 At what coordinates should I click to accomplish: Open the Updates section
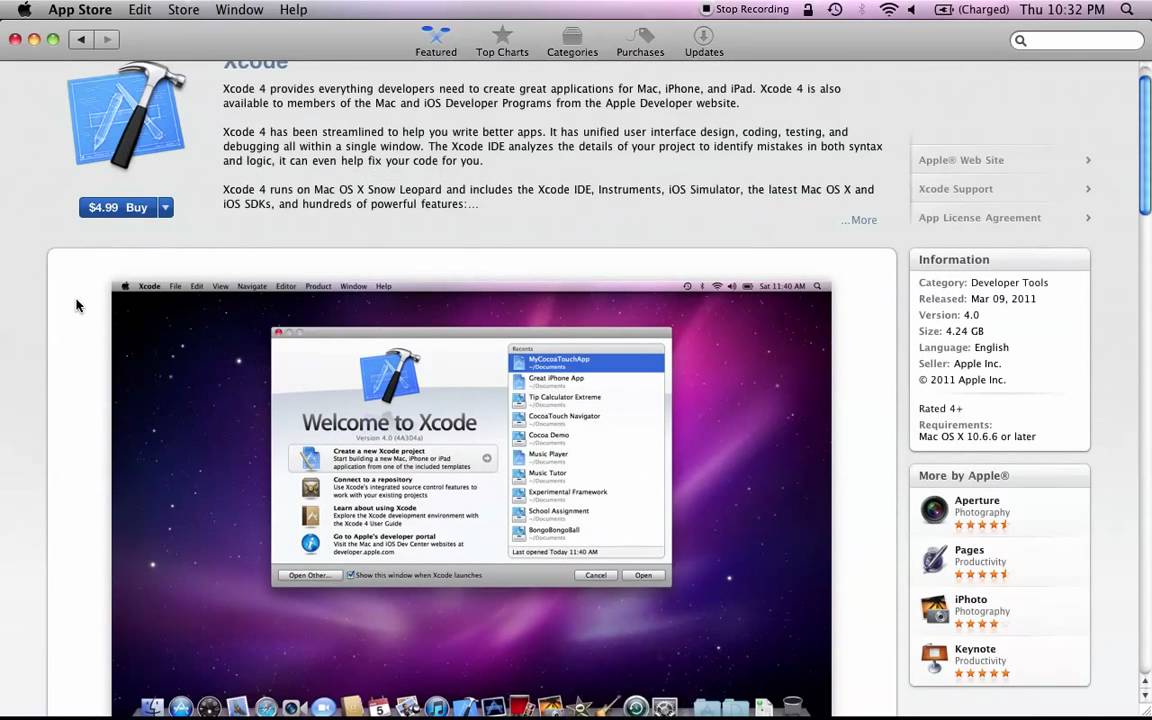pos(704,41)
